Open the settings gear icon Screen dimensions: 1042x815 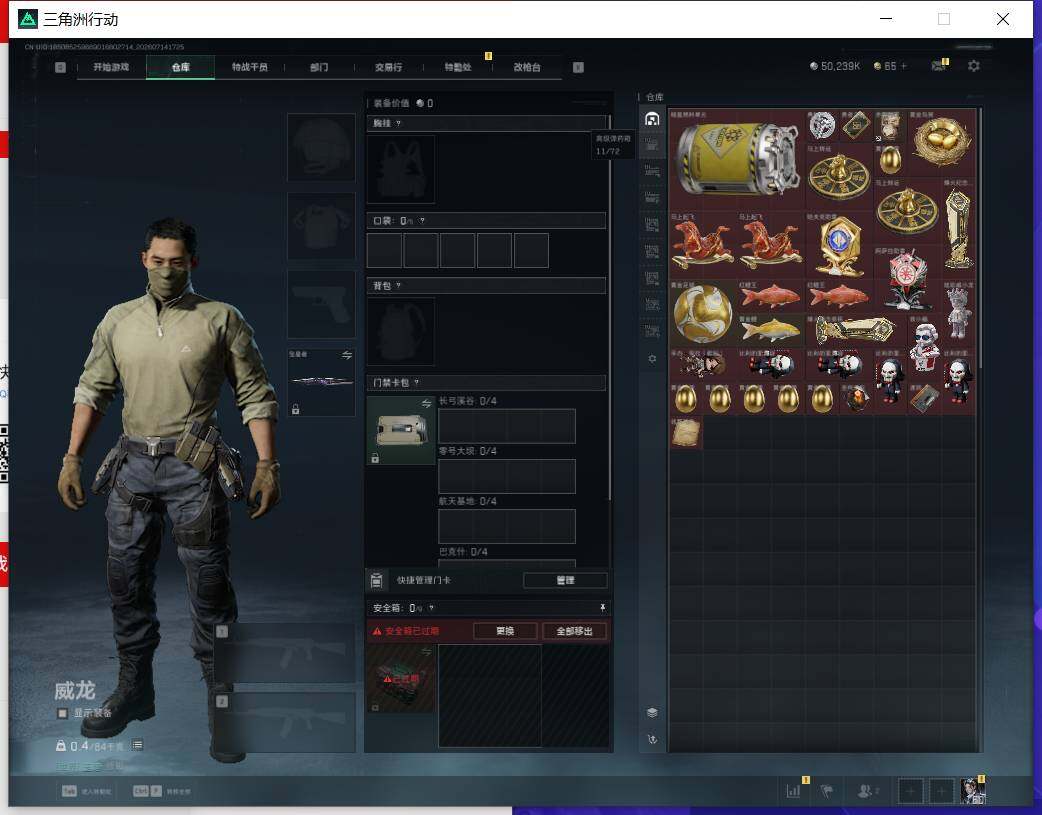pos(974,66)
